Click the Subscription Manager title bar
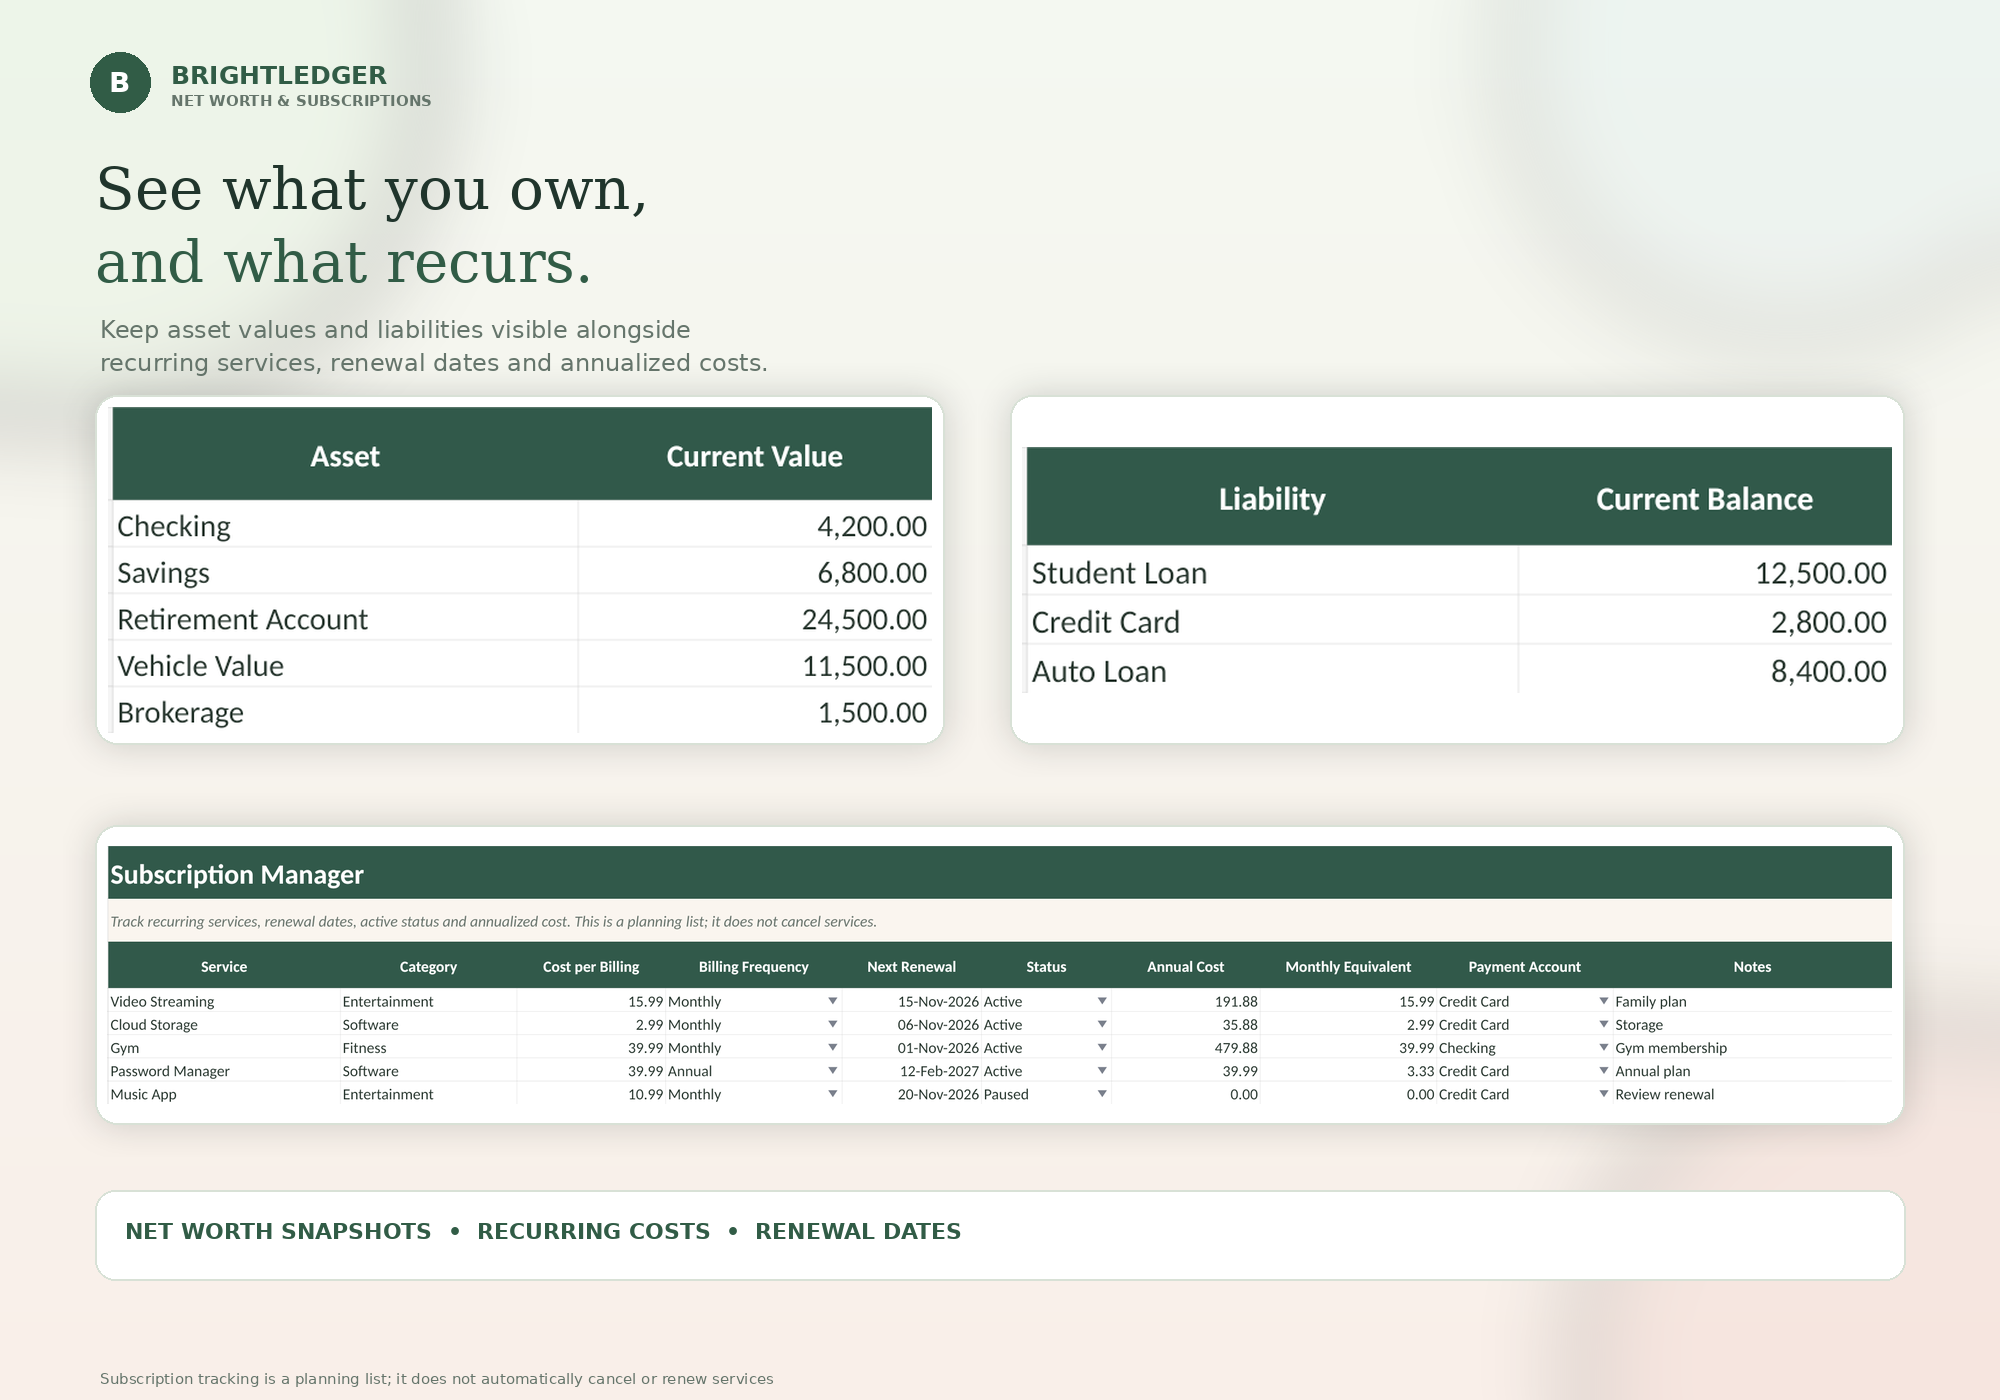The height and width of the screenshot is (1400, 2000). point(1000,873)
